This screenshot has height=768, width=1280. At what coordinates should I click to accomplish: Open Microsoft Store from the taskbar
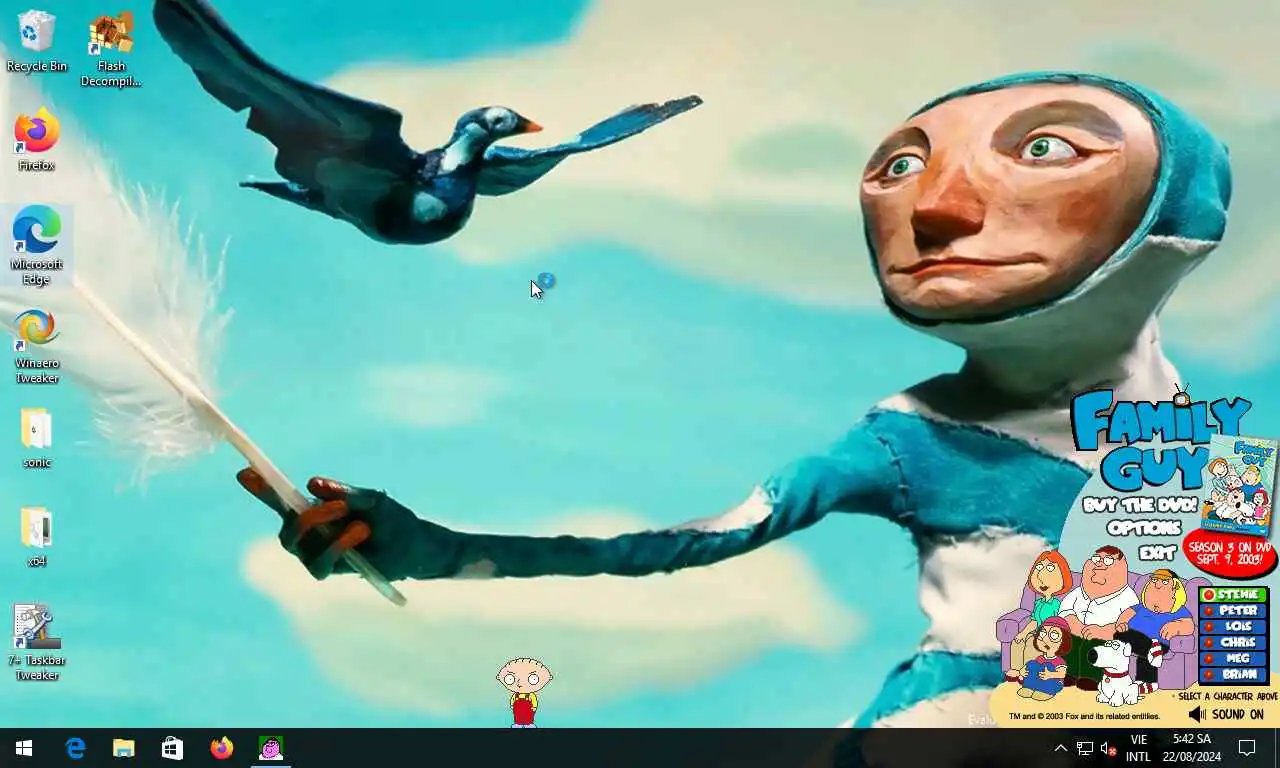coord(172,748)
